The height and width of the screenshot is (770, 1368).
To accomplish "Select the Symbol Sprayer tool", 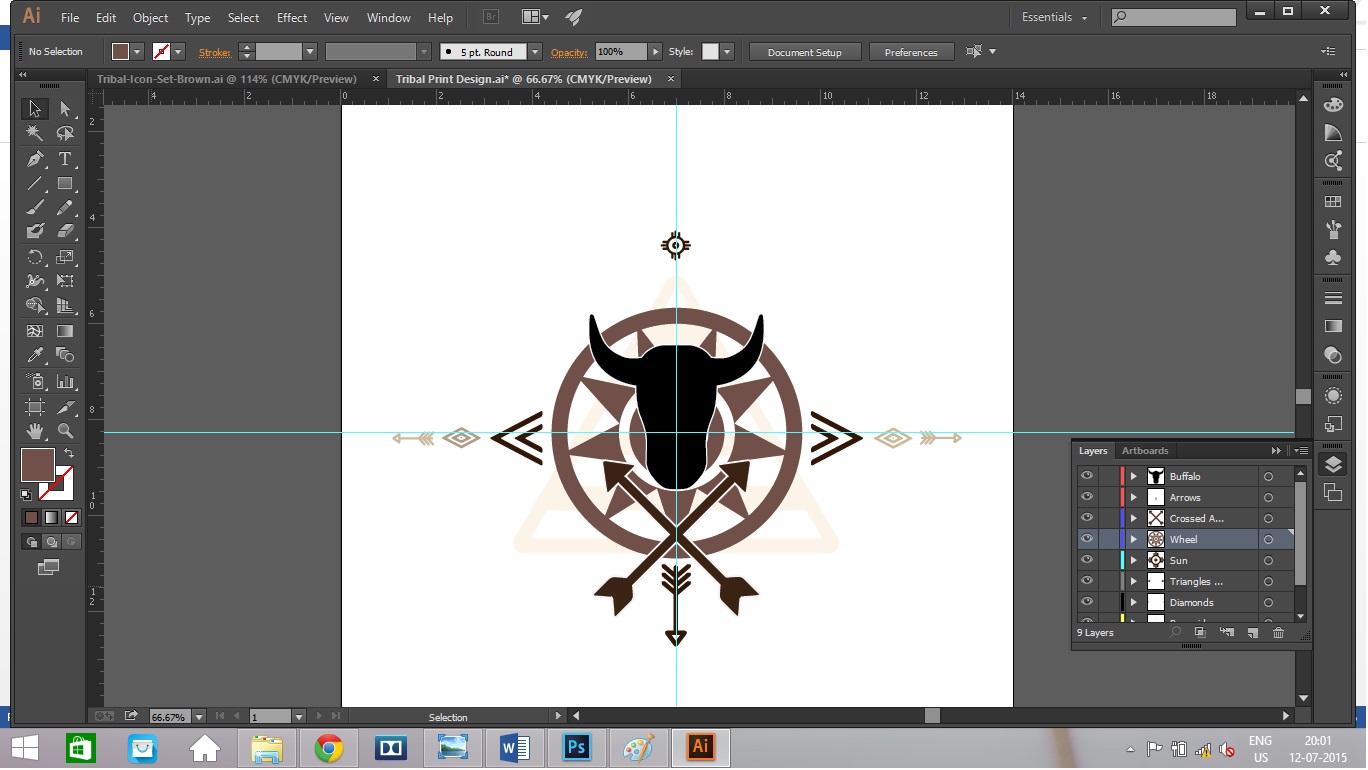I will [x=35, y=381].
